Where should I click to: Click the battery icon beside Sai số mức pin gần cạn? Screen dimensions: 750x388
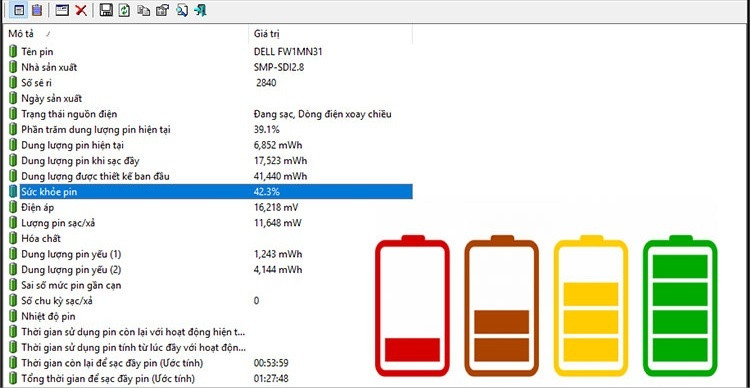pyautogui.click(x=13, y=285)
